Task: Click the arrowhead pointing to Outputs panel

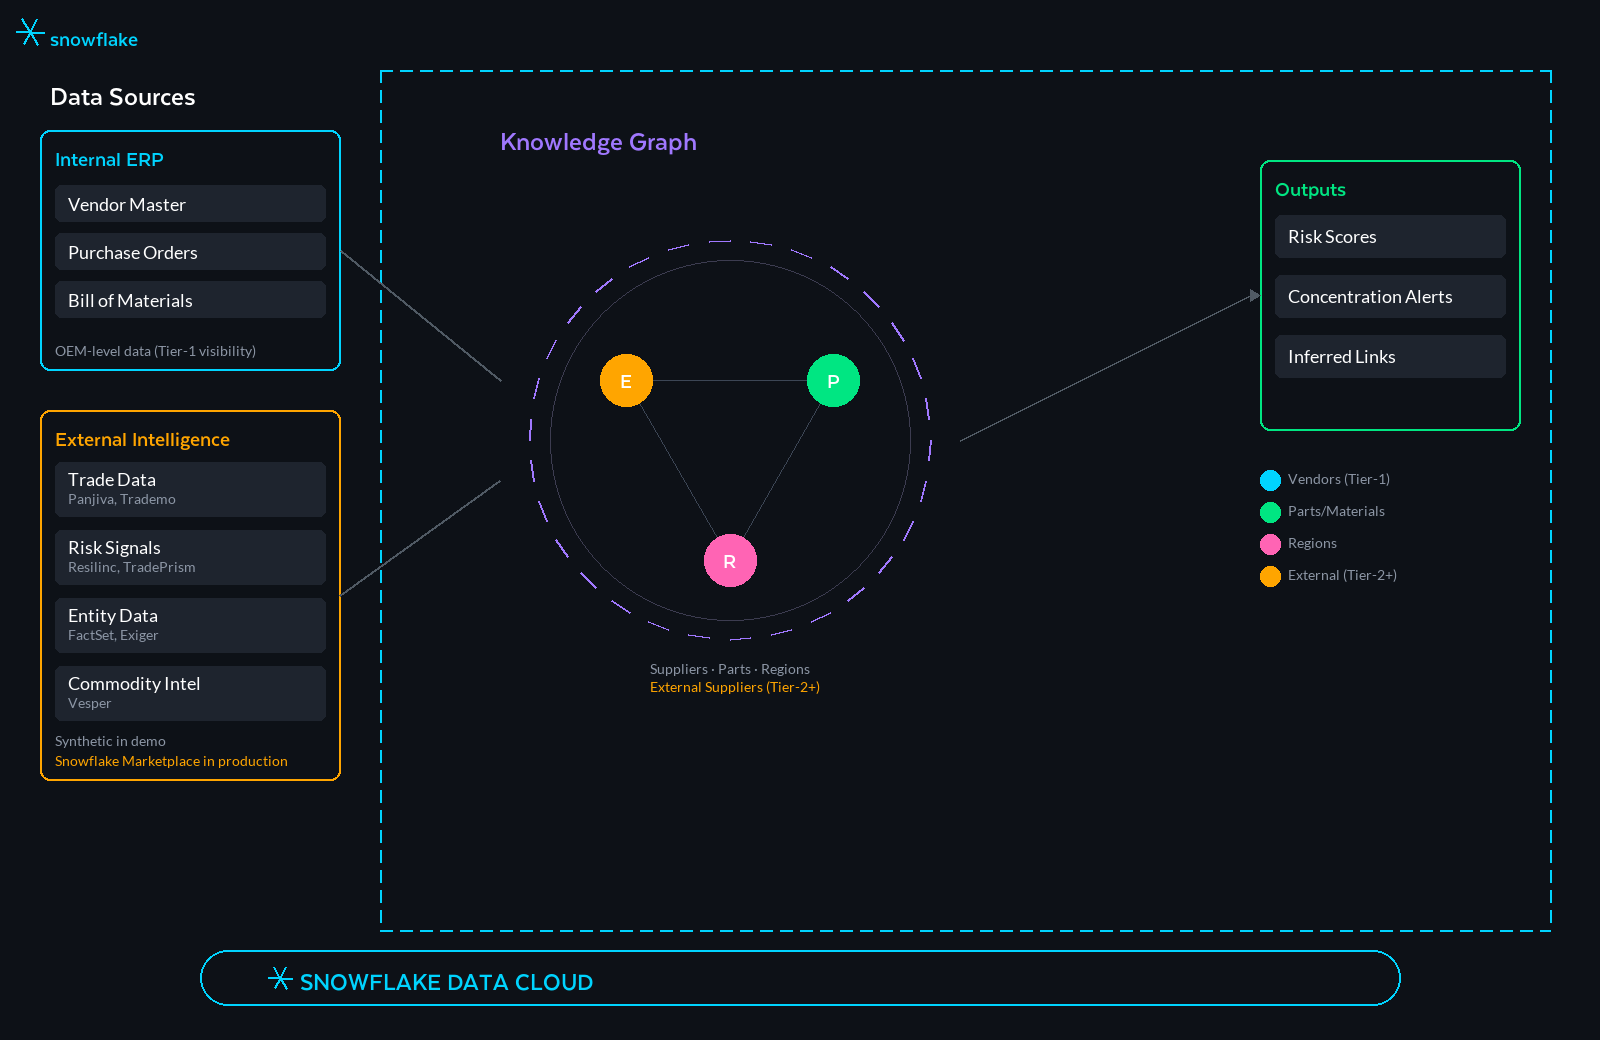Action: coord(1255,296)
